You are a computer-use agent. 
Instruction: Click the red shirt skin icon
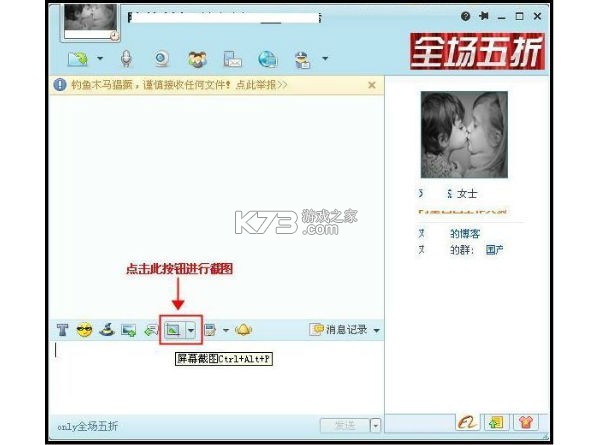click(525, 422)
